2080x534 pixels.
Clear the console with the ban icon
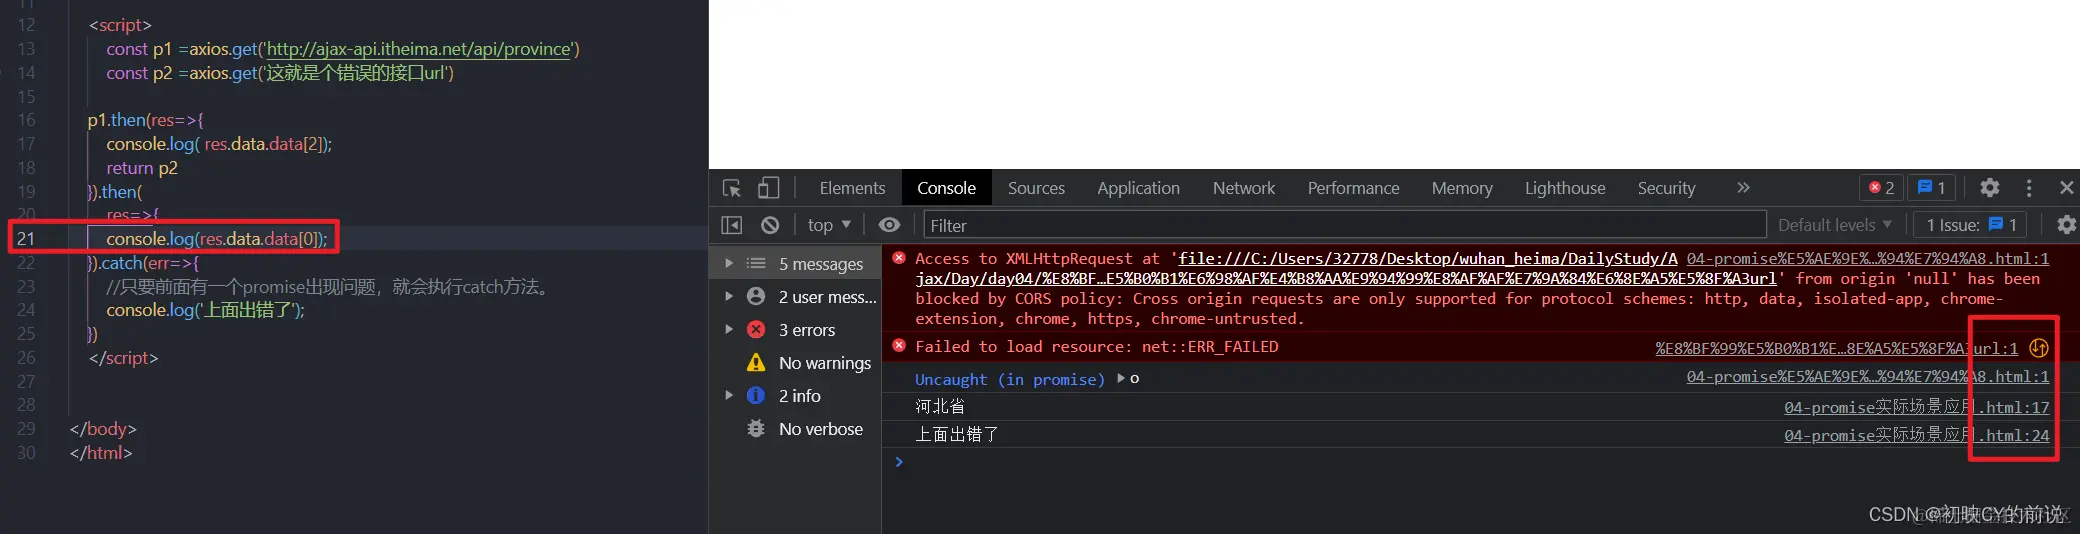click(769, 225)
